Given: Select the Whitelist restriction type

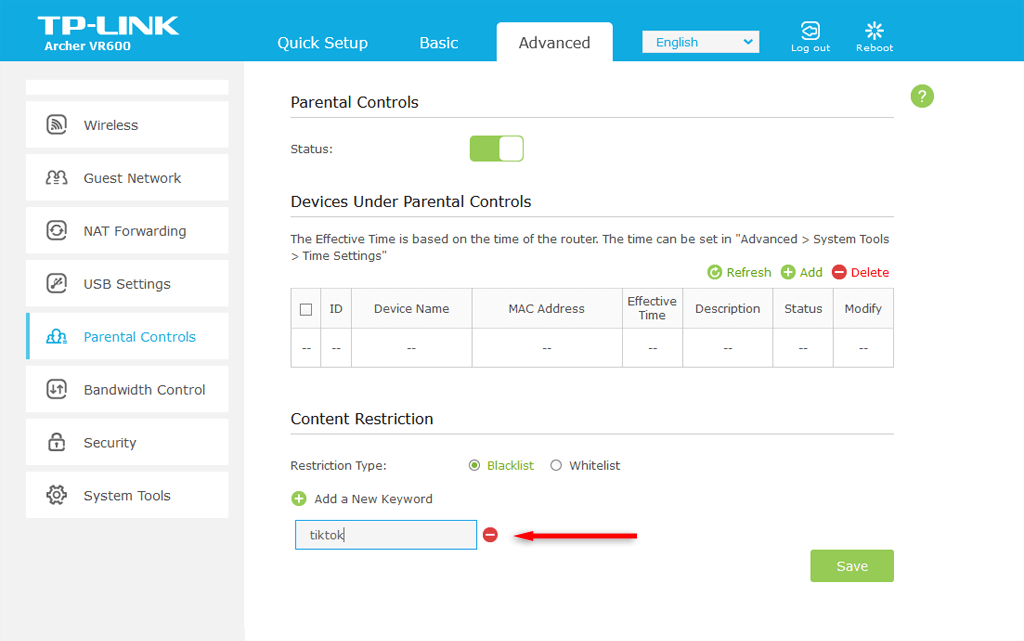Looking at the screenshot, I should pyautogui.click(x=557, y=466).
